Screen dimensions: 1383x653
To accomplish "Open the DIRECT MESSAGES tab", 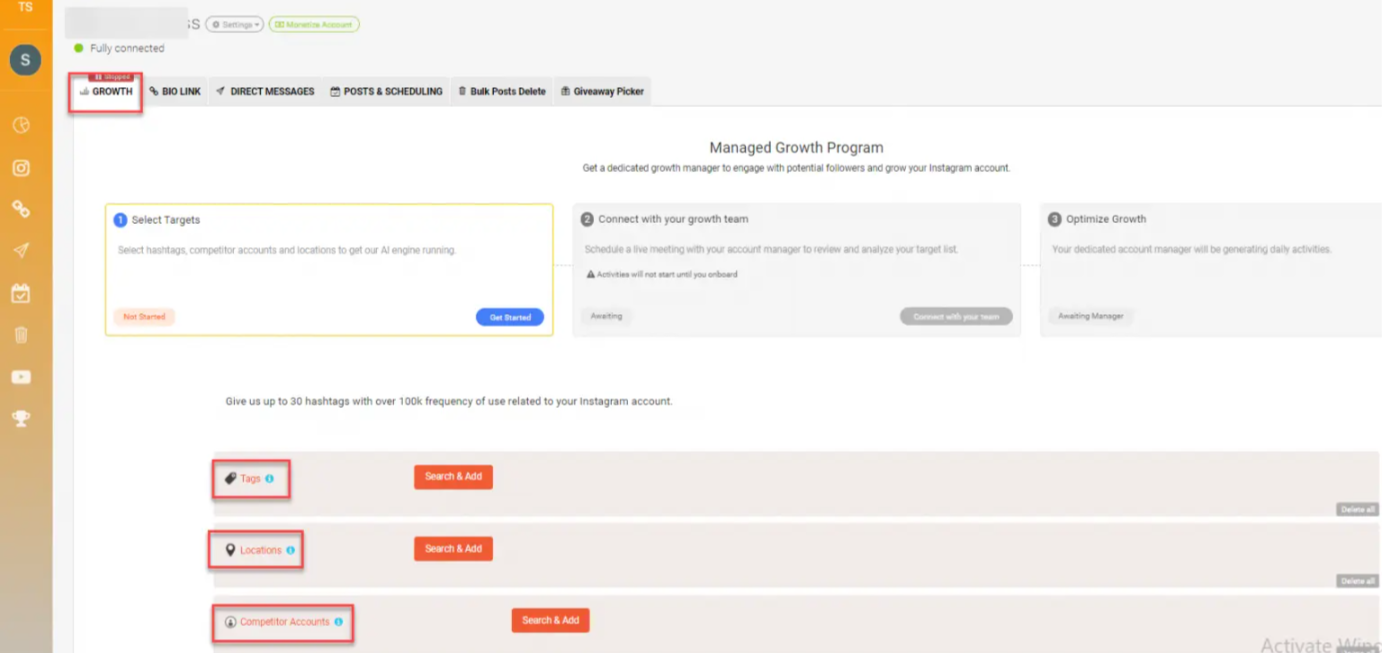I will tap(265, 91).
